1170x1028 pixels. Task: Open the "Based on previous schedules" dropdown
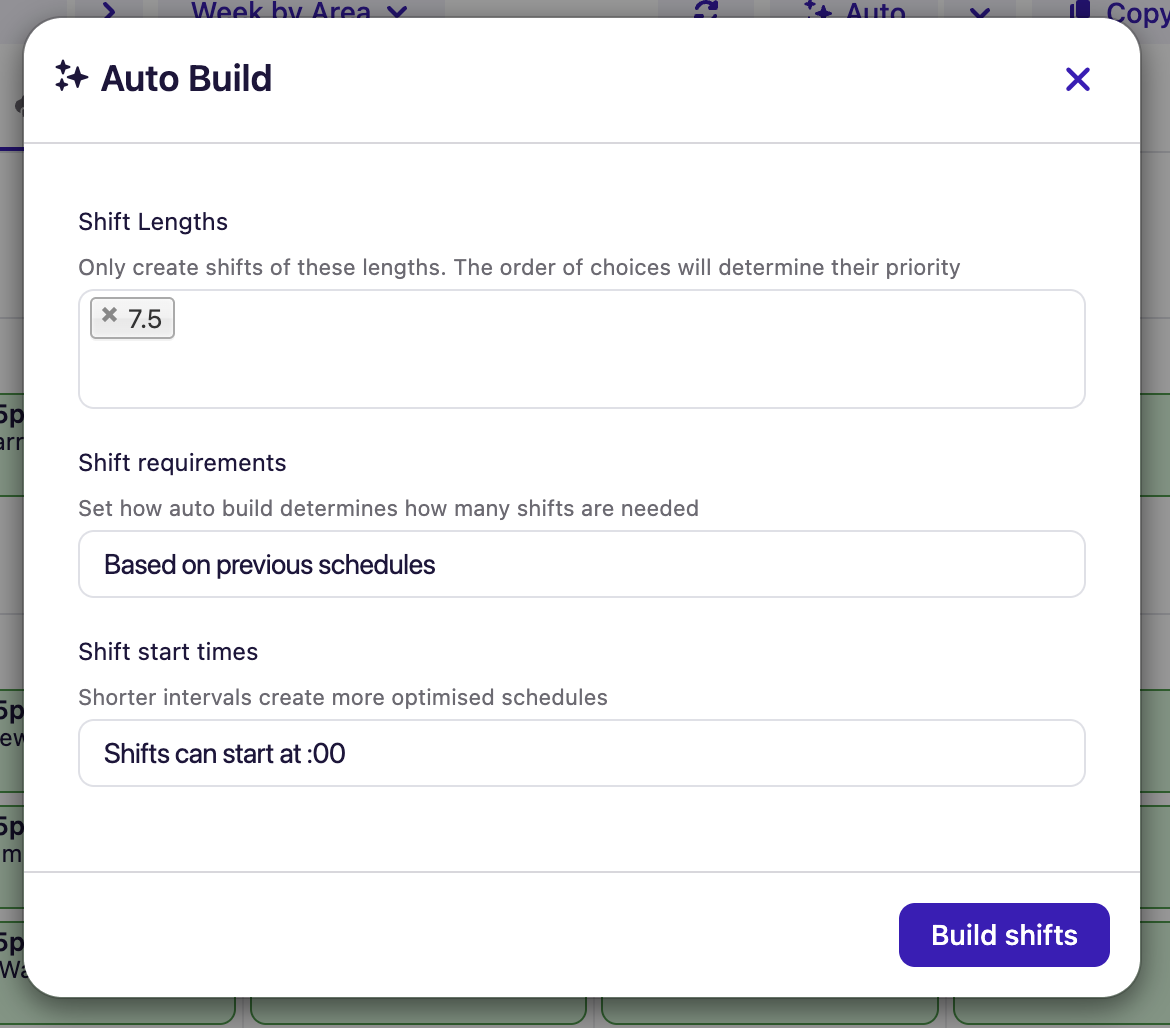tap(581, 564)
